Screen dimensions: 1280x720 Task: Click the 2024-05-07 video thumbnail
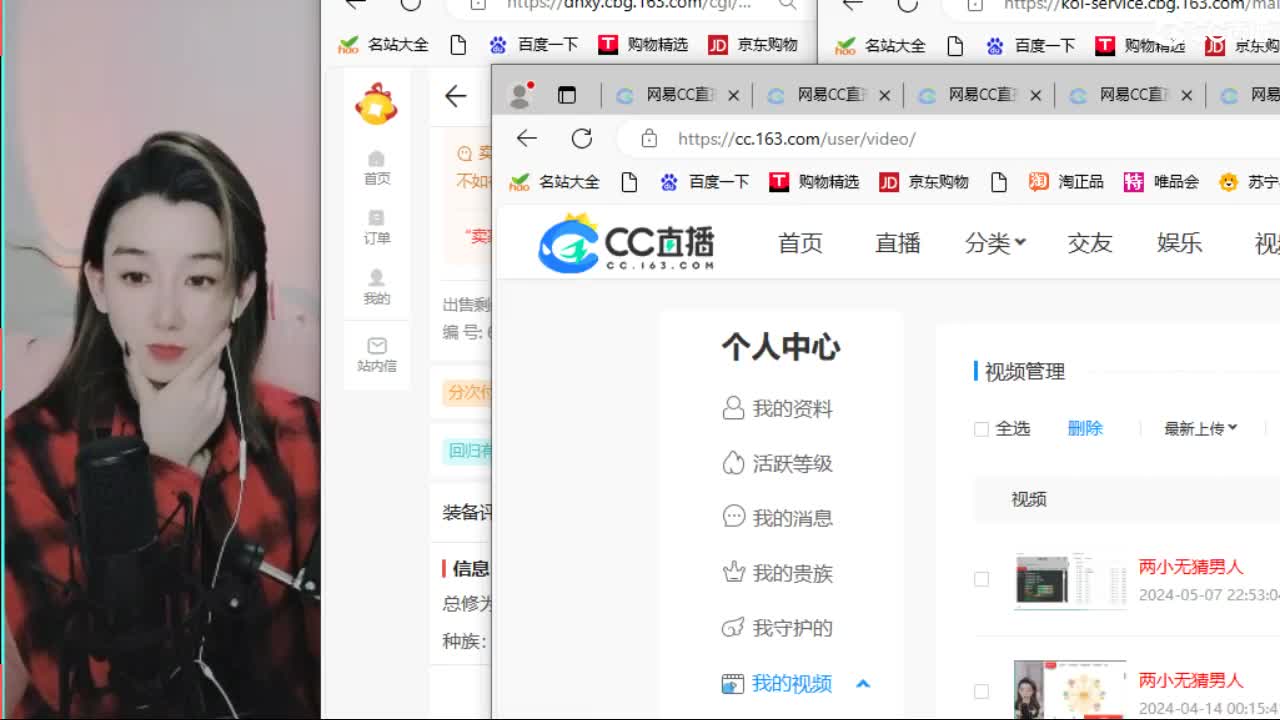point(1070,580)
